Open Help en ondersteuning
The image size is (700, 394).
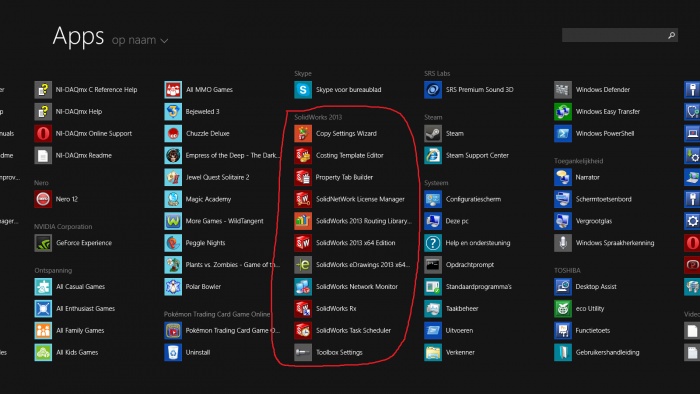pyautogui.click(x=468, y=243)
